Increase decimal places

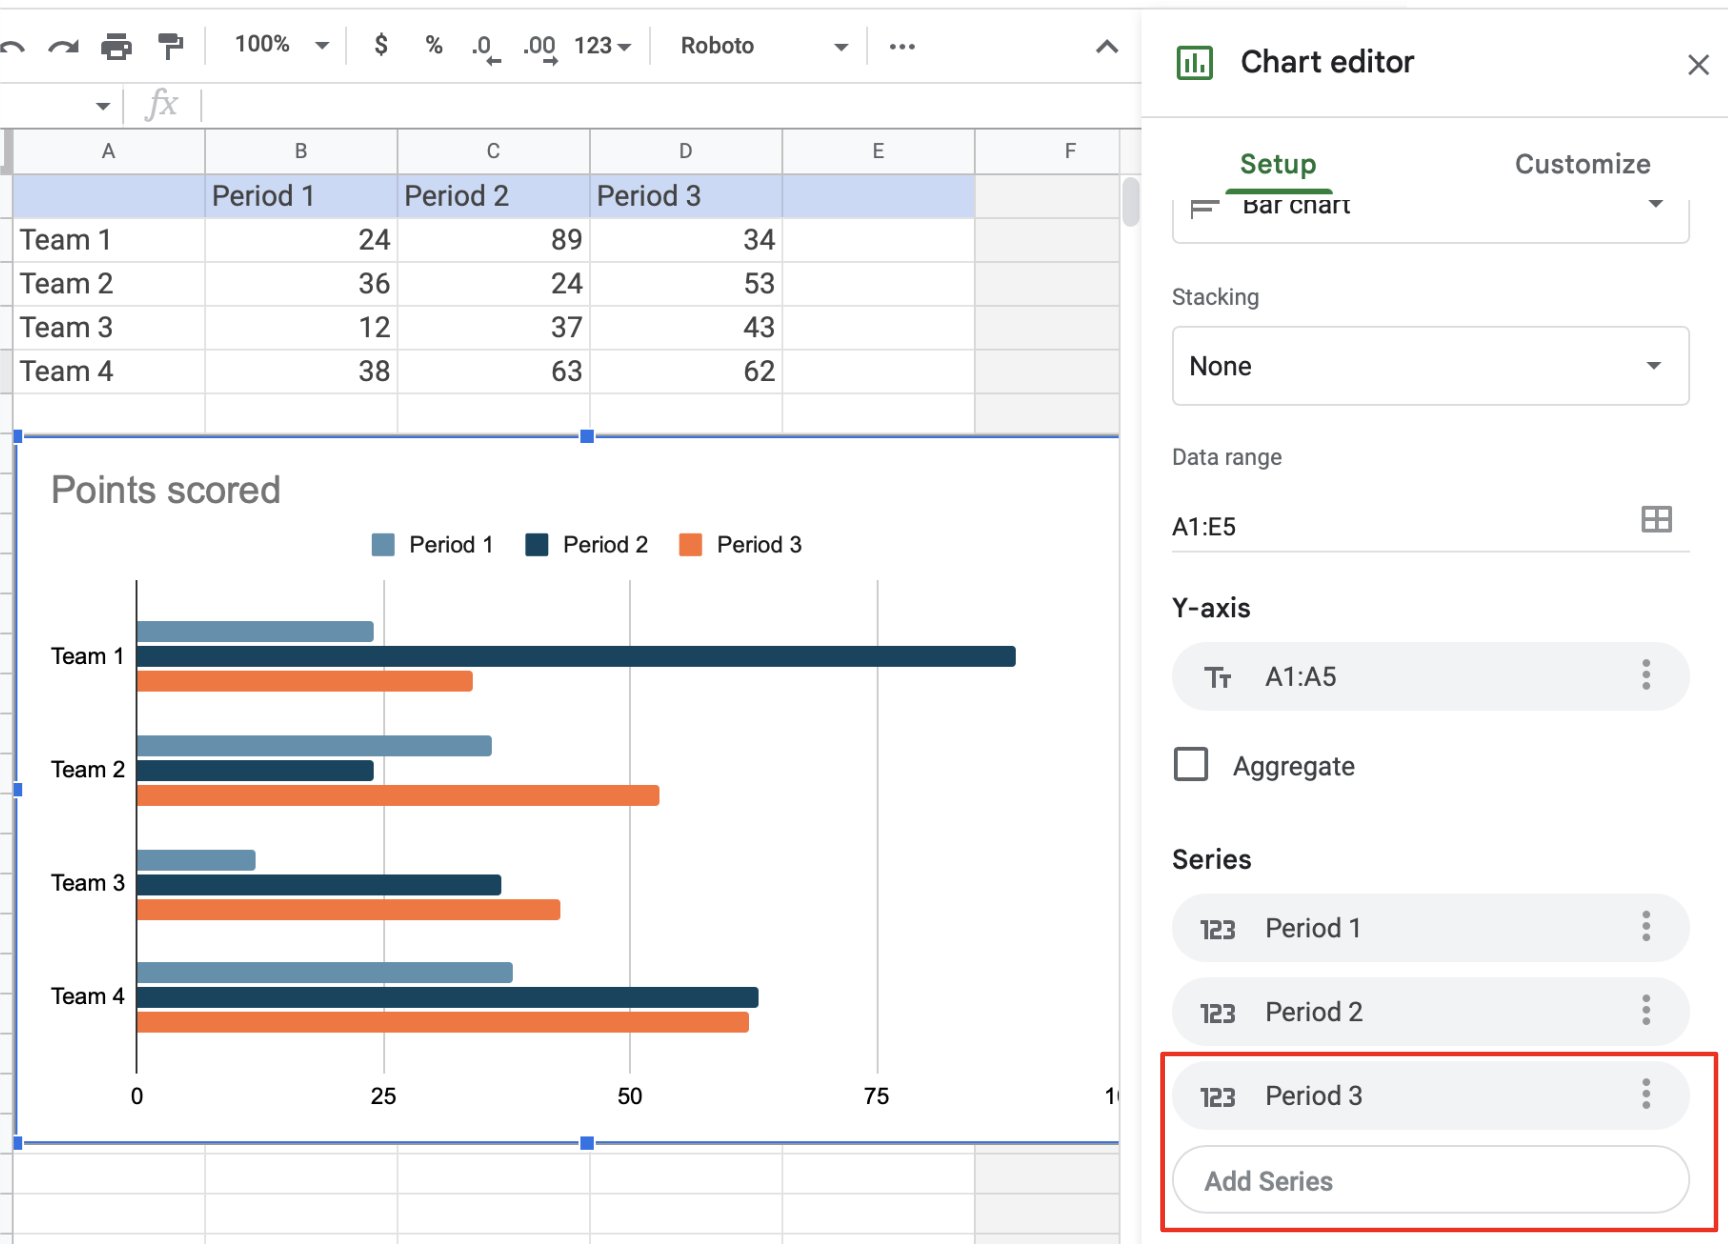click(x=539, y=47)
